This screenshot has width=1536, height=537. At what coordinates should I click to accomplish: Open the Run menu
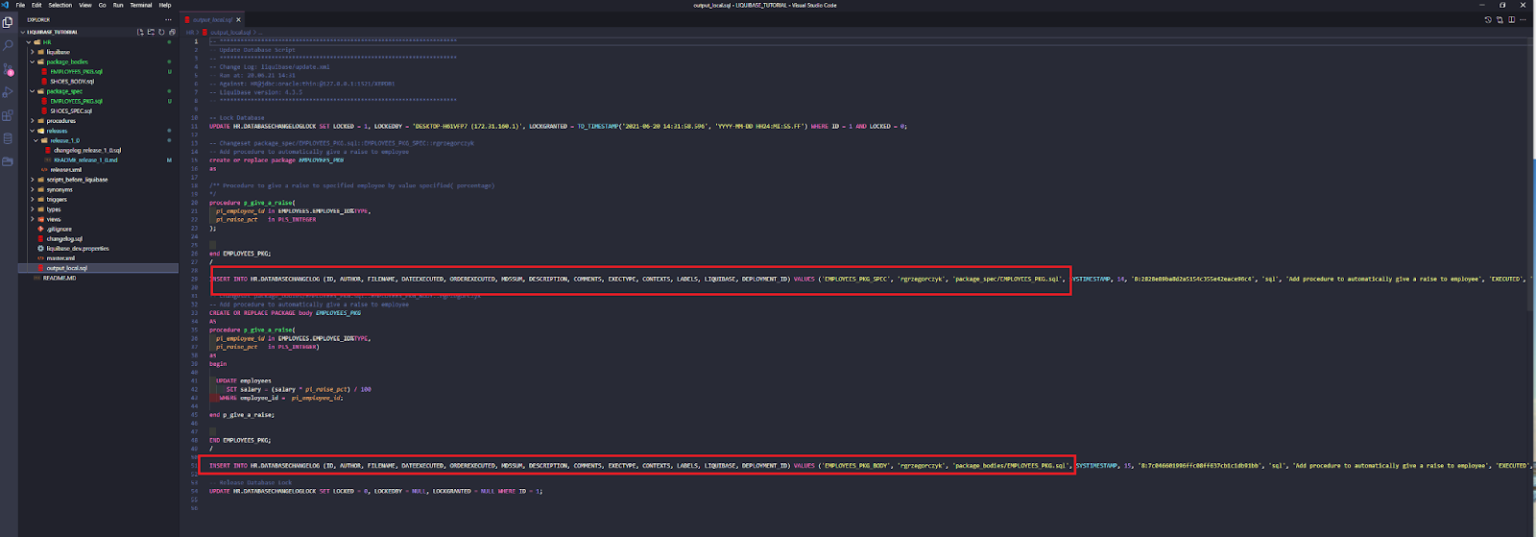click(118, 5)
